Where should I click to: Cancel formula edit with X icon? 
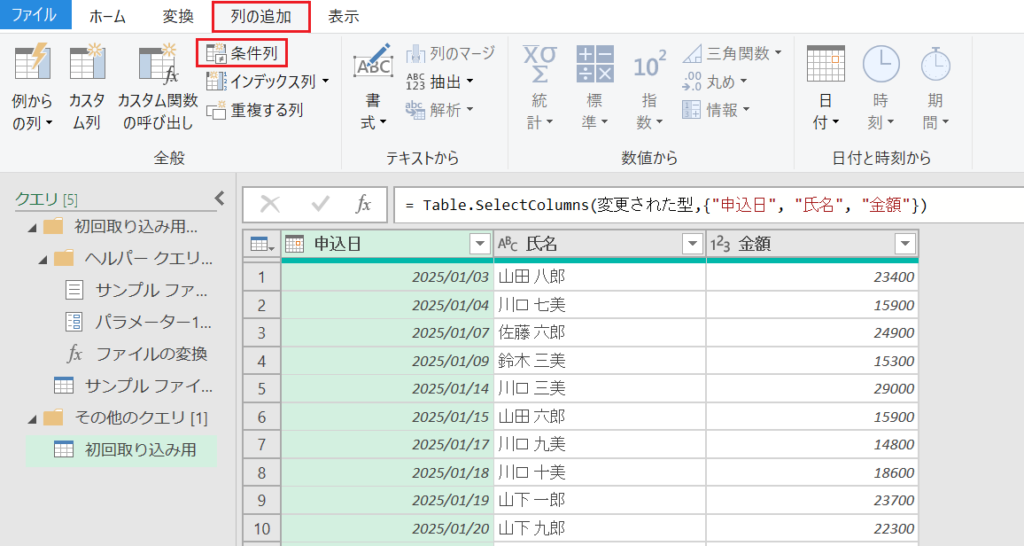pyautogui.click(x=270, y=204)
